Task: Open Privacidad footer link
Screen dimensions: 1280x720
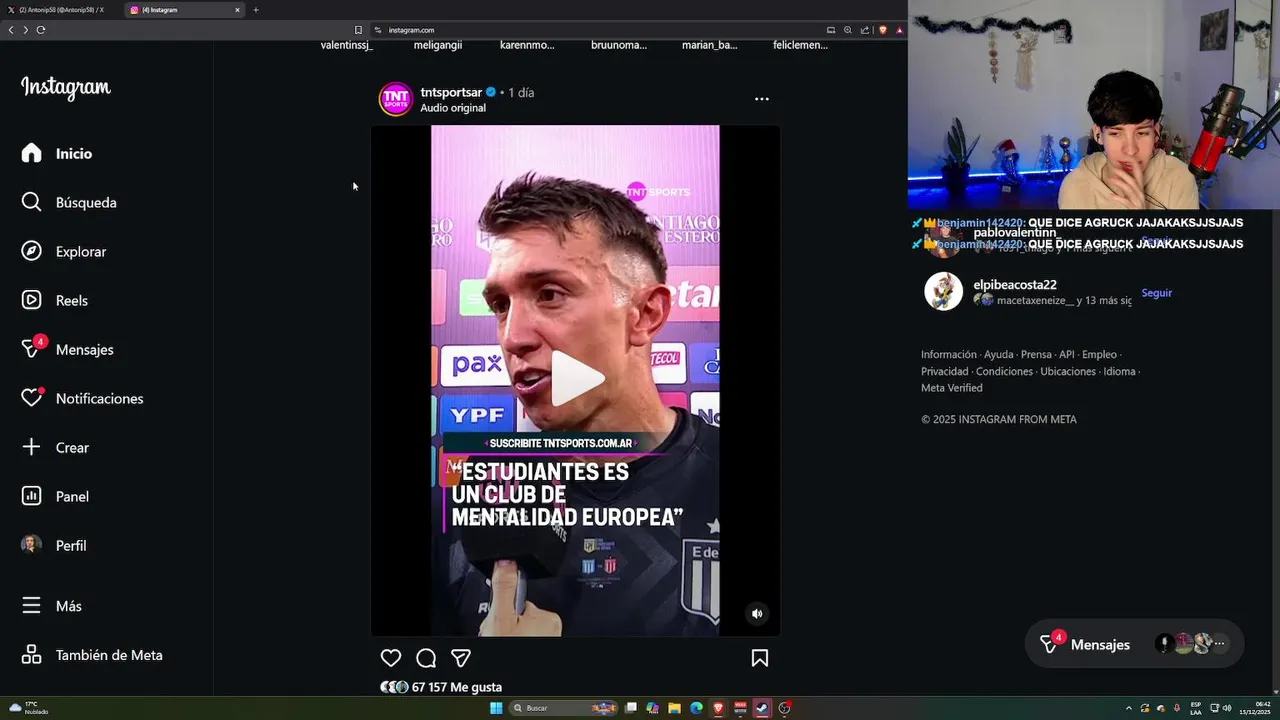Action: [x=945, y=371]
